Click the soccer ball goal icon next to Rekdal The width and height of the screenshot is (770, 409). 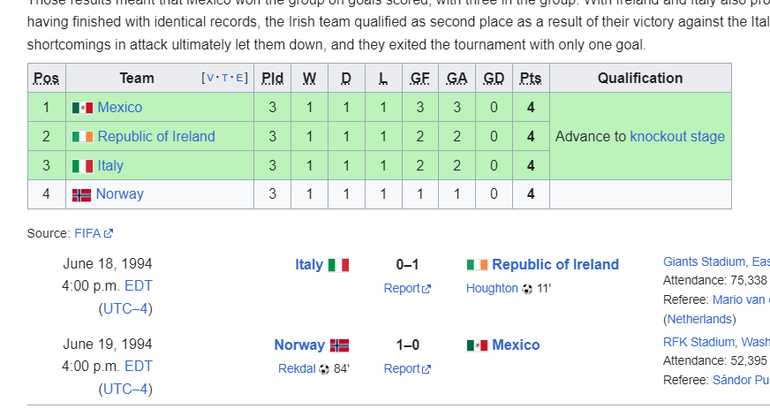click(x=324, y=369)
